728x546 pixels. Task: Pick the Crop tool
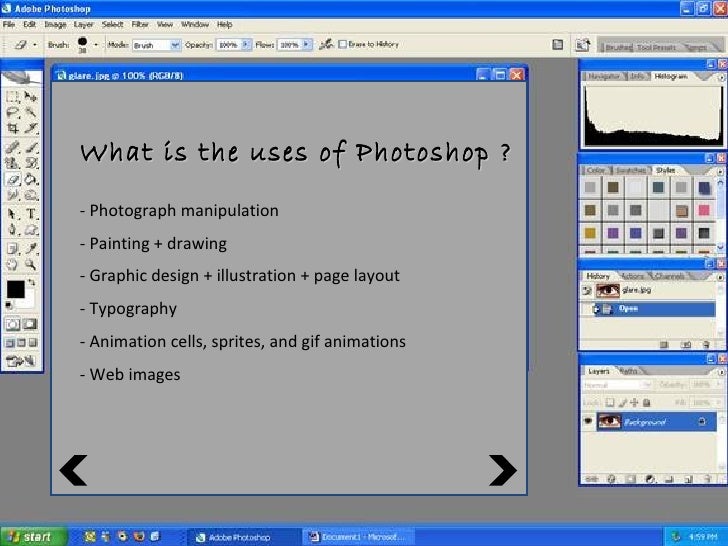coord(13,129)
